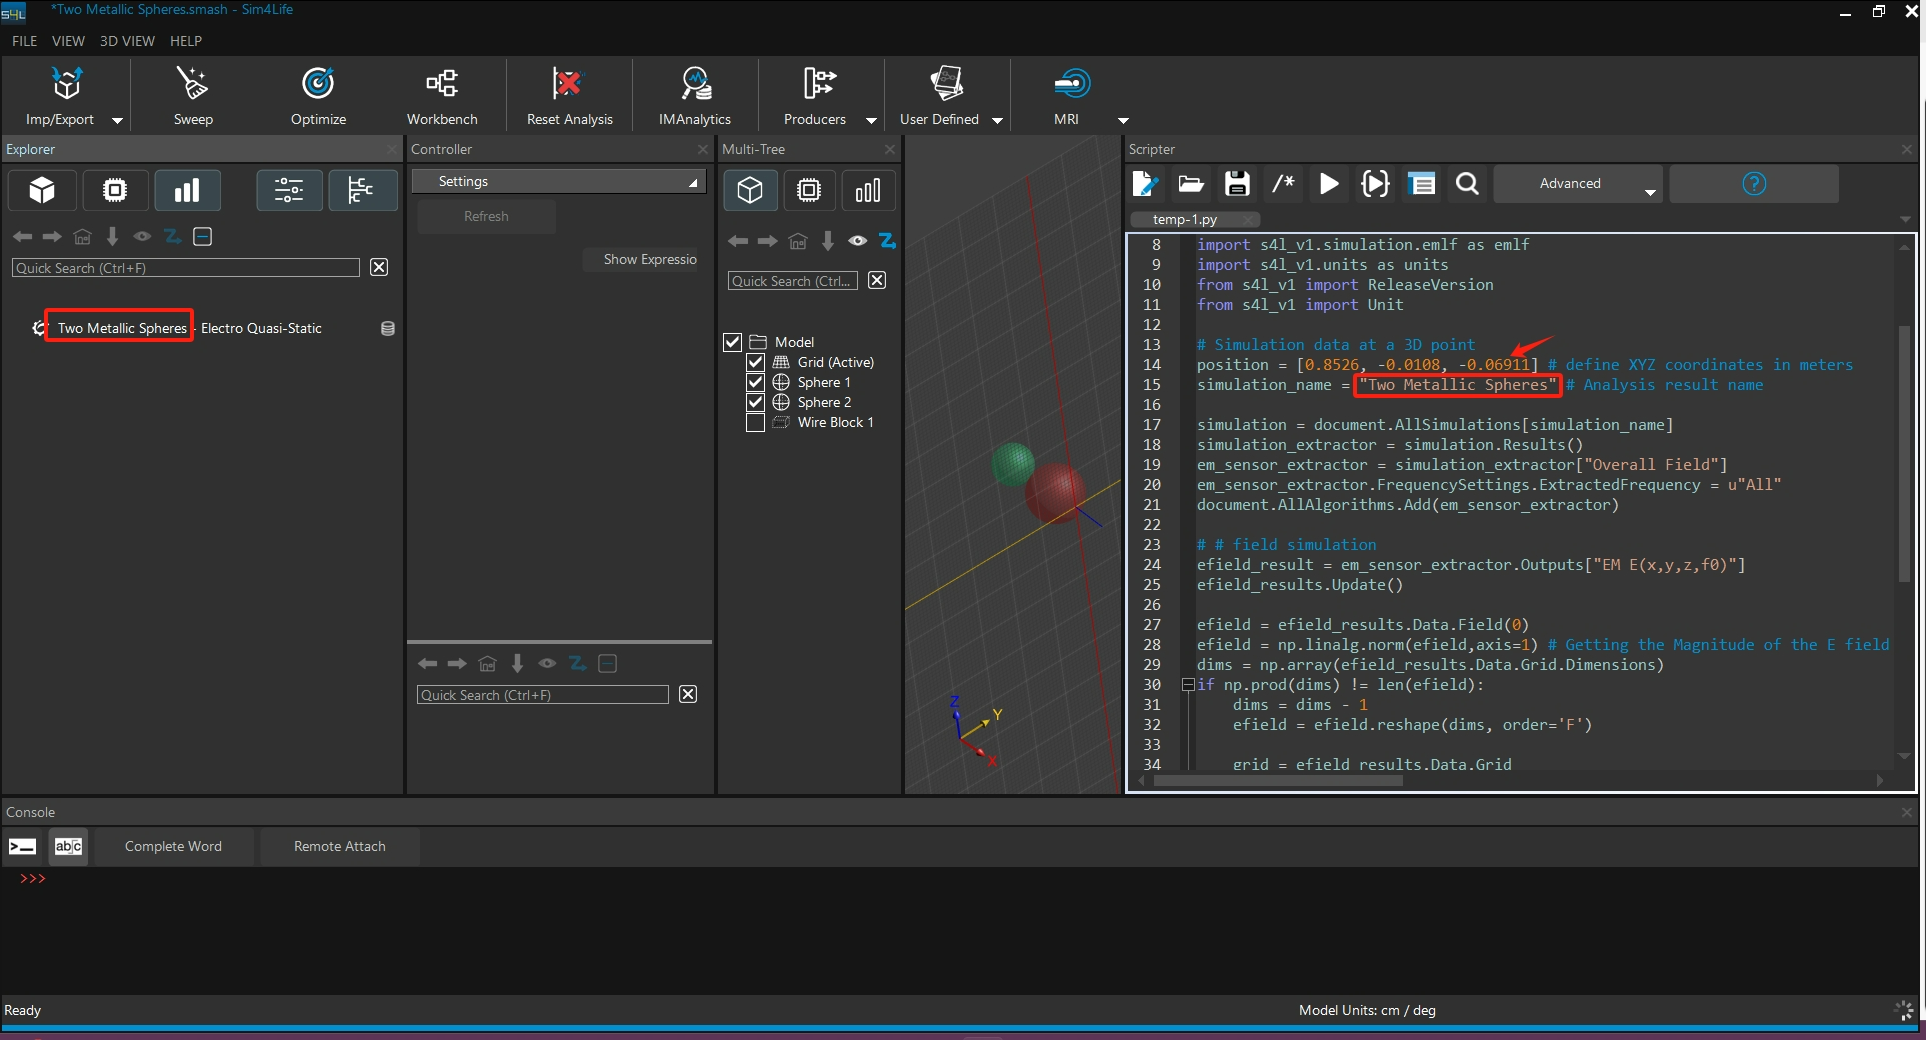Click the Explorer Quick Search field
This screenshot has width=1926, height=1040.
[186, 268]
